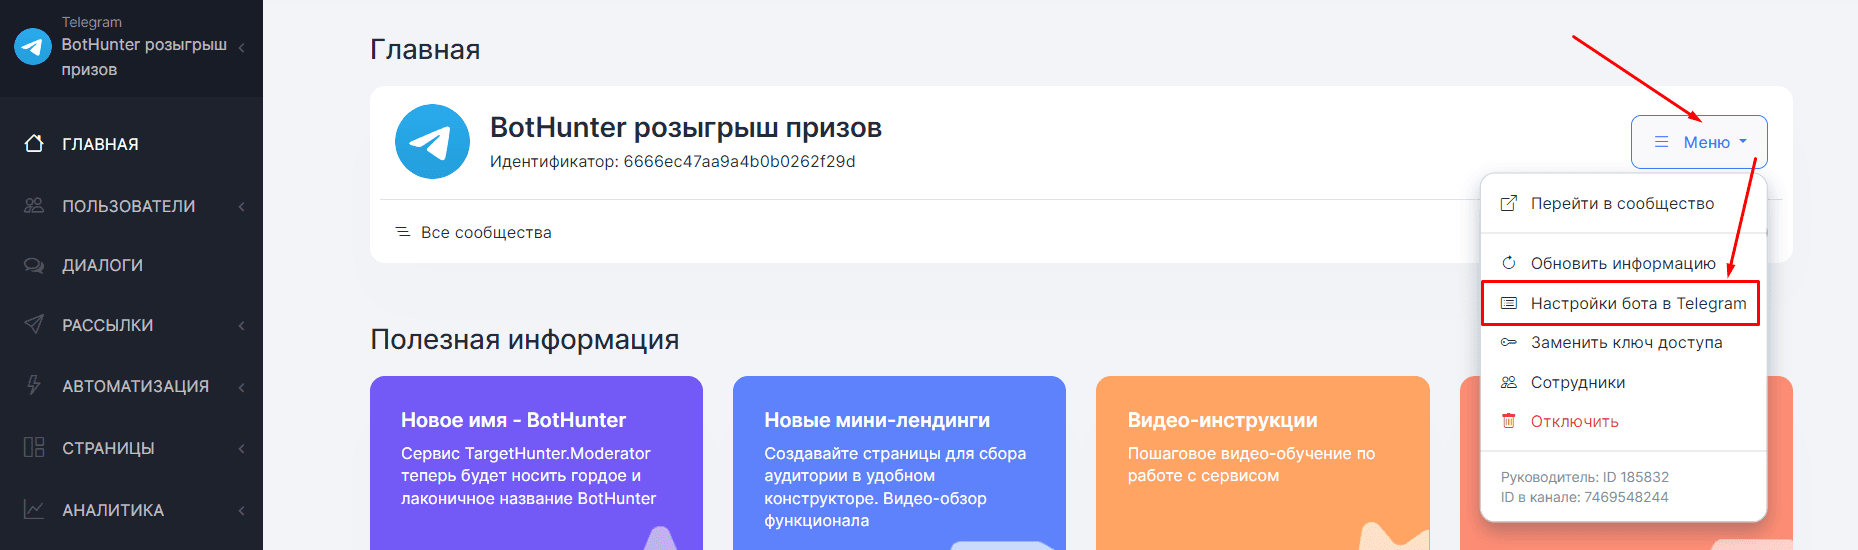
Task: Expand the СТРАНИЦЫ submenu chevron
Action: [241, 448]
